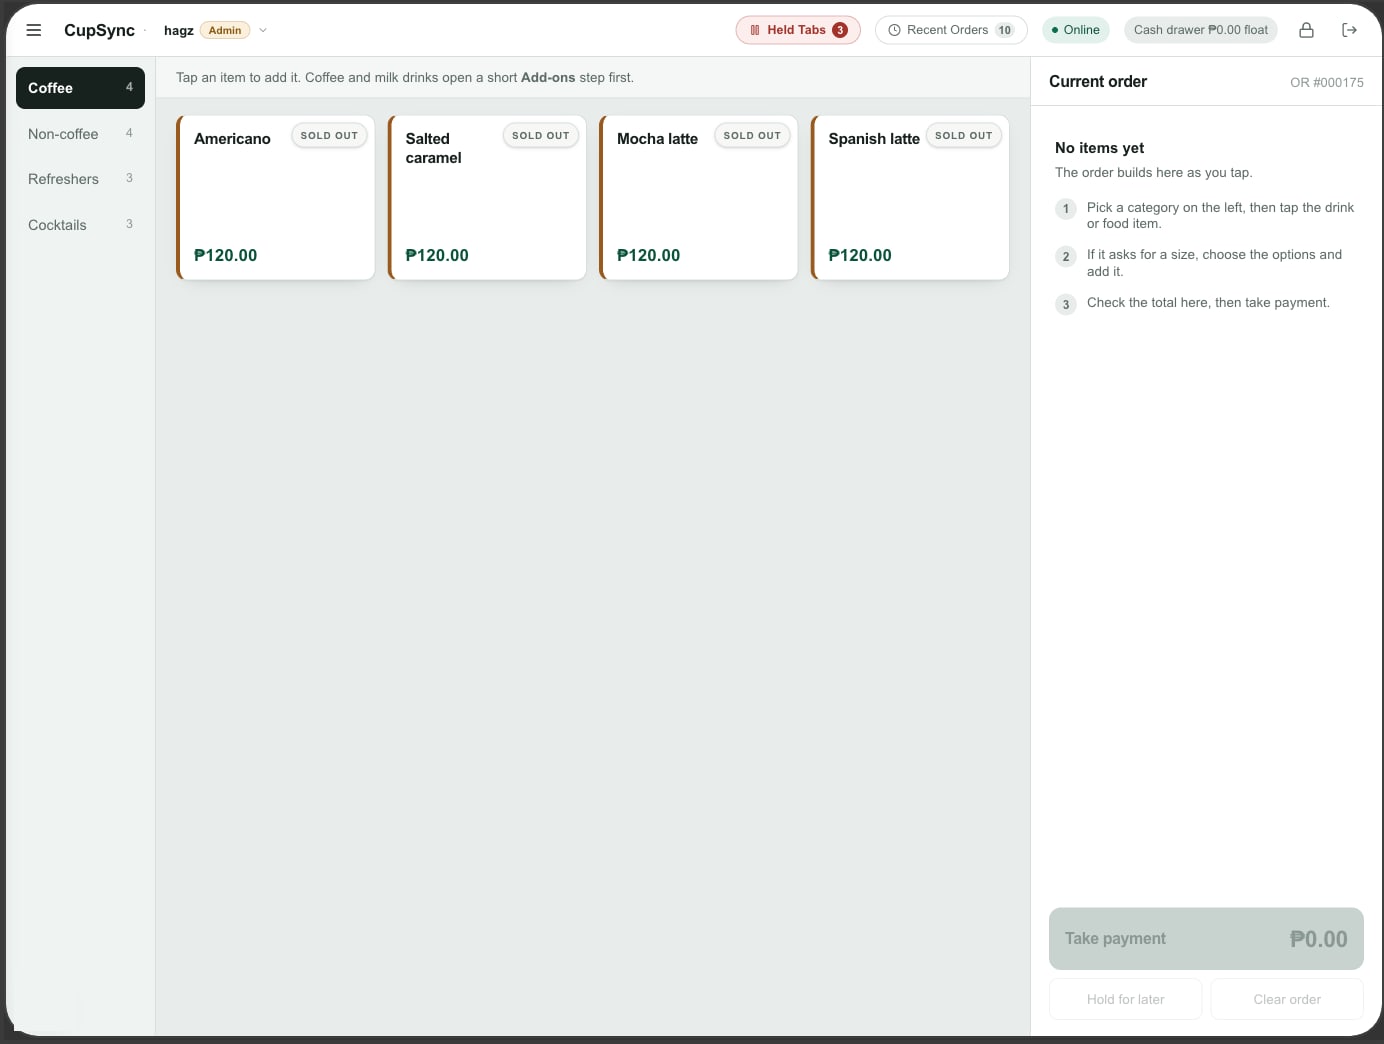This screenshot has height=1044, width=1384.
Task: Tap the Mocha latte item card
Action: pos(699,198)
